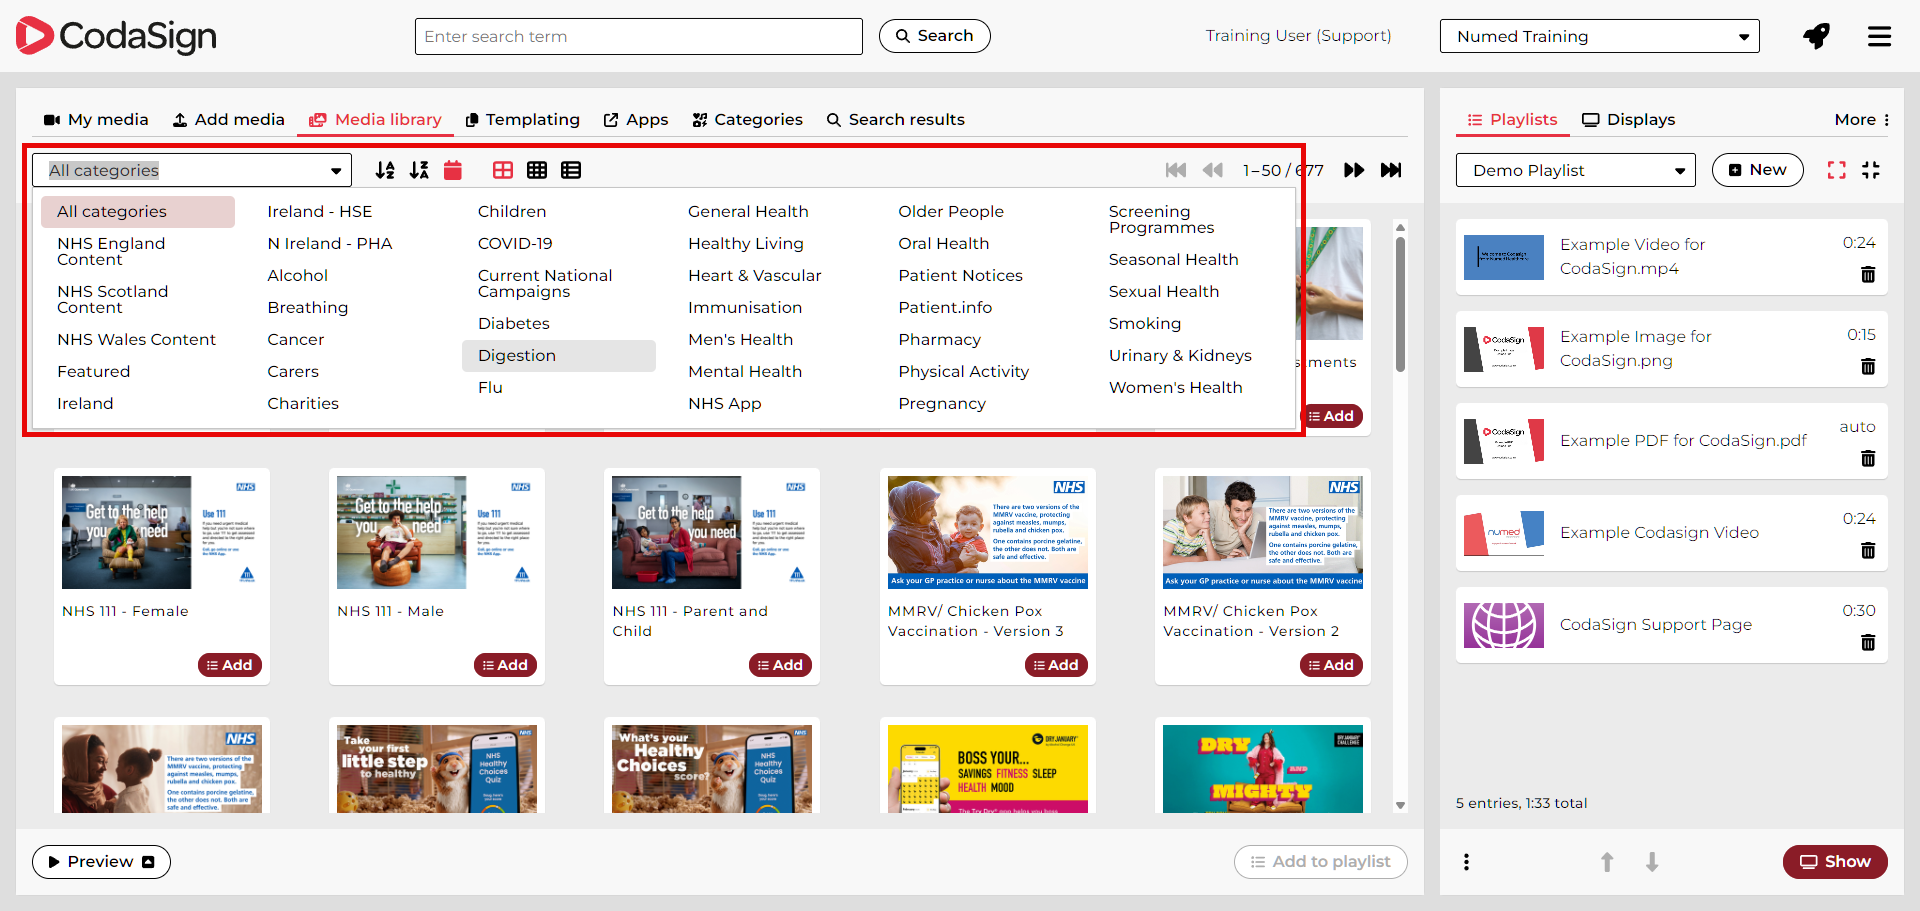This screenshot has width=1920, height=911.
Task: Expand the Demo Playlist dropdown
Action: [1575, 170]
